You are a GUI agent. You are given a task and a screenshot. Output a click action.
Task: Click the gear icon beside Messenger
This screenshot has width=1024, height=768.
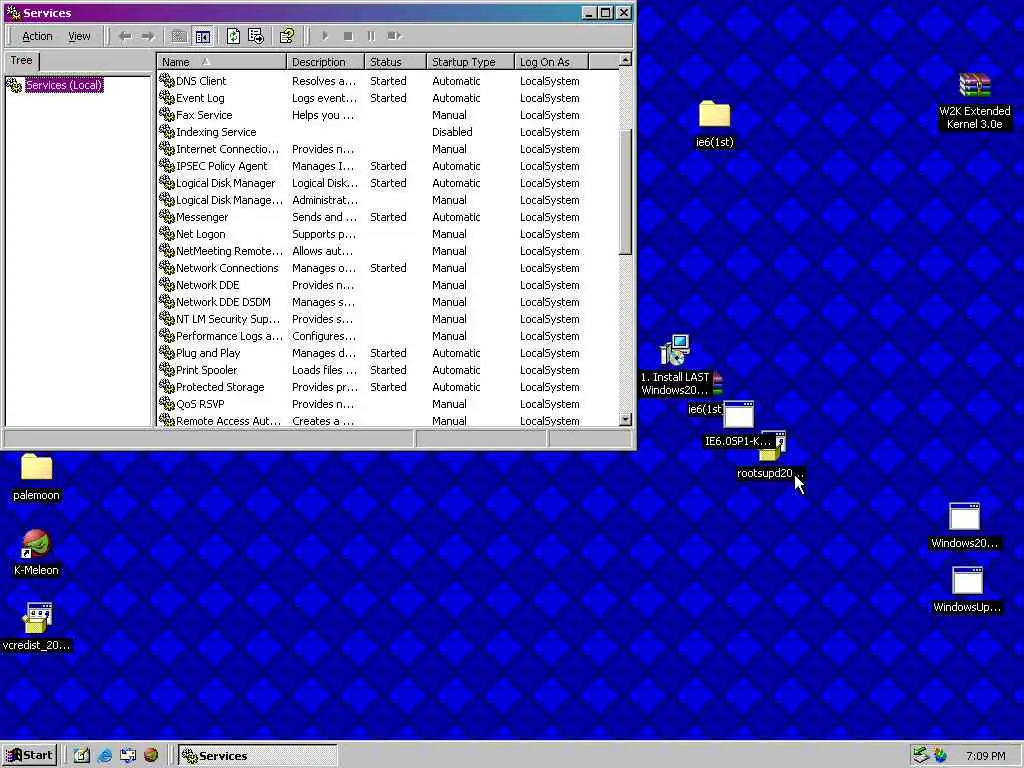pyautogui.click(x=167, y=217)
